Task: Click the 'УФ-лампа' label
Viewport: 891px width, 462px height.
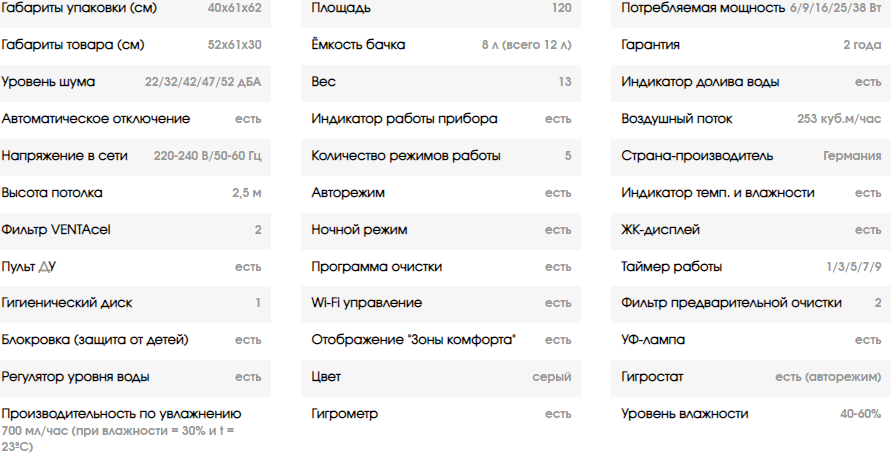Action: click(653, 340)
